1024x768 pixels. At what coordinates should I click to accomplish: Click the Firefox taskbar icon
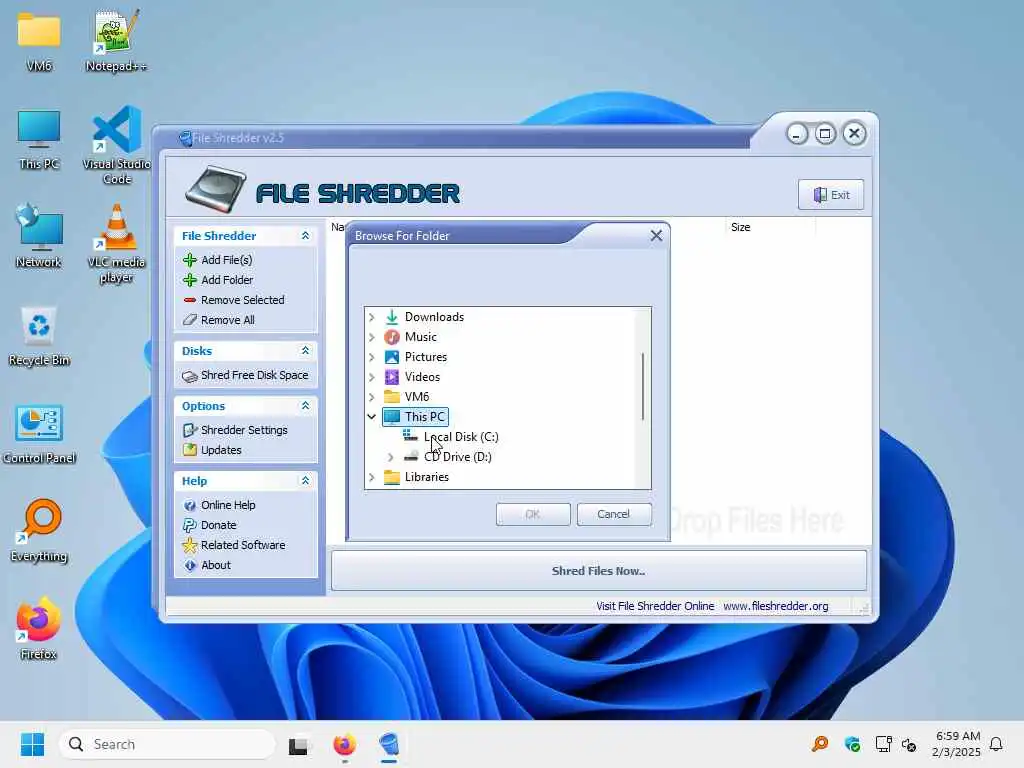coord(344,744)
